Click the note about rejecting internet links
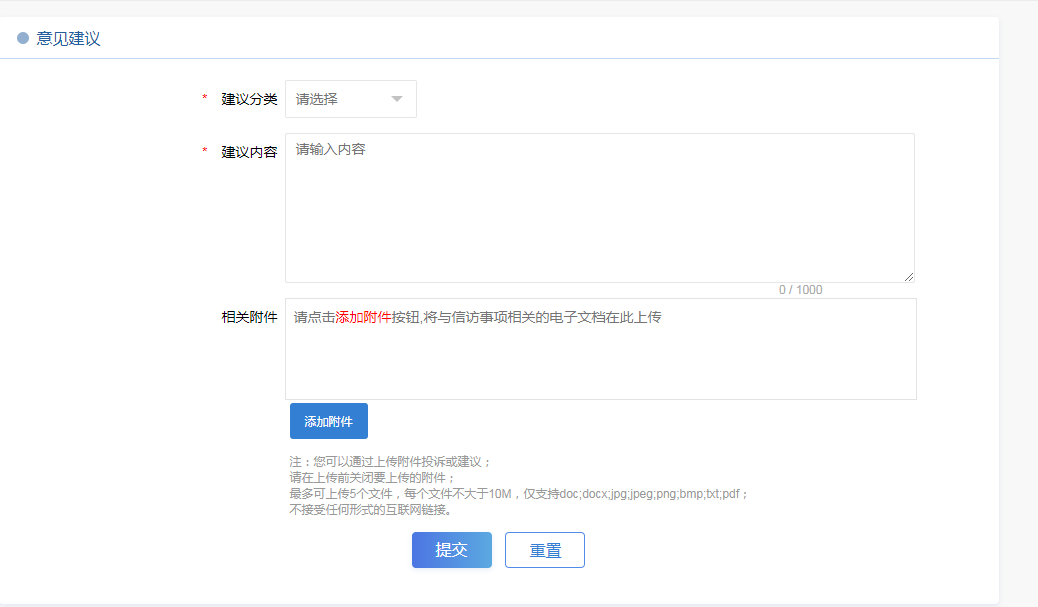 click(x=371, y=509)
